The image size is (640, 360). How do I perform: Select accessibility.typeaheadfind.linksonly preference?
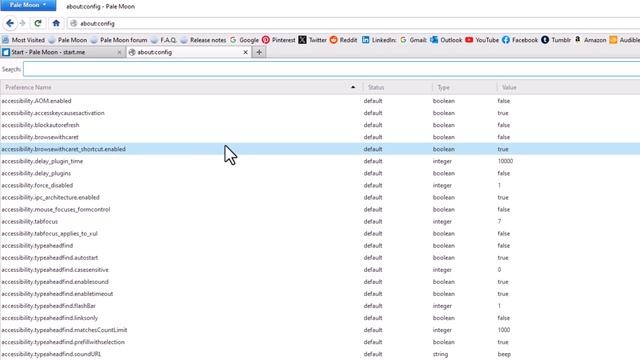click(x=320, y=318)
